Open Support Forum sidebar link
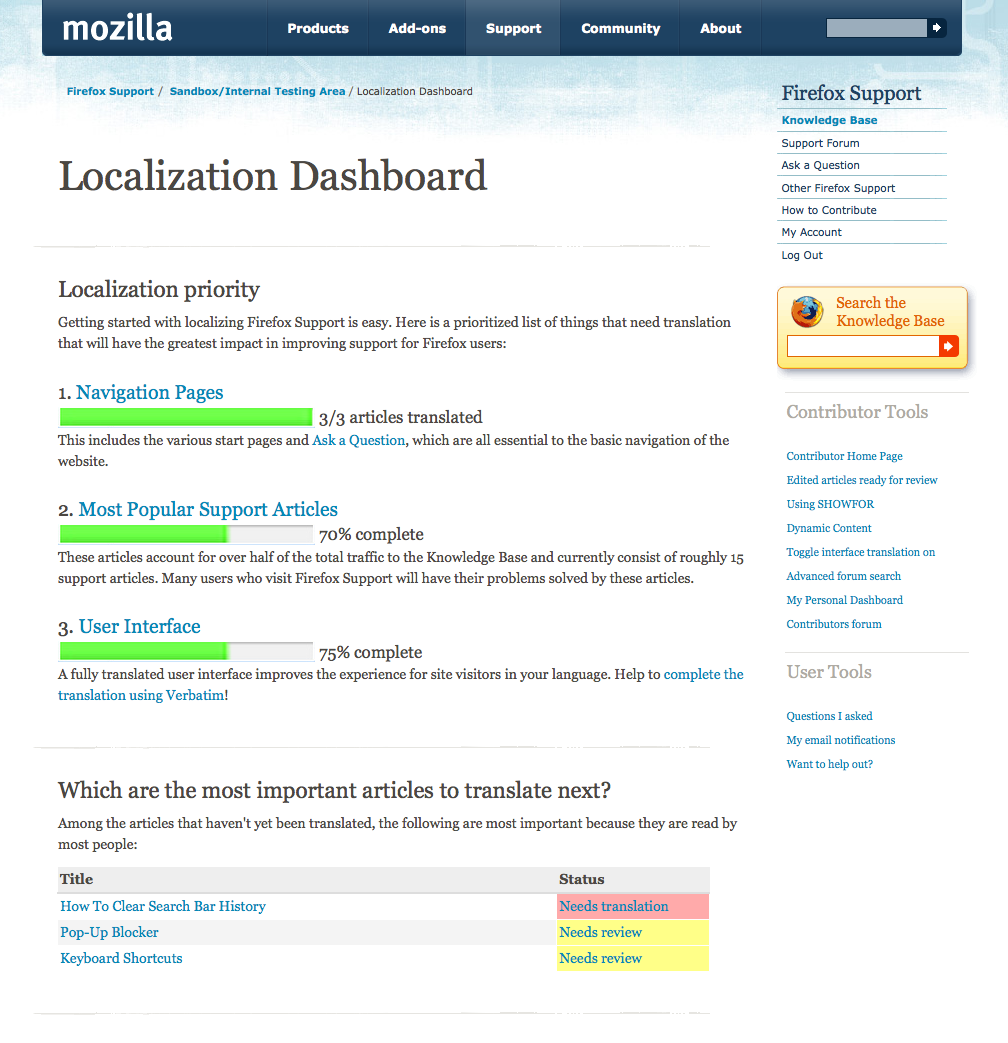 (x=820, y=143)
